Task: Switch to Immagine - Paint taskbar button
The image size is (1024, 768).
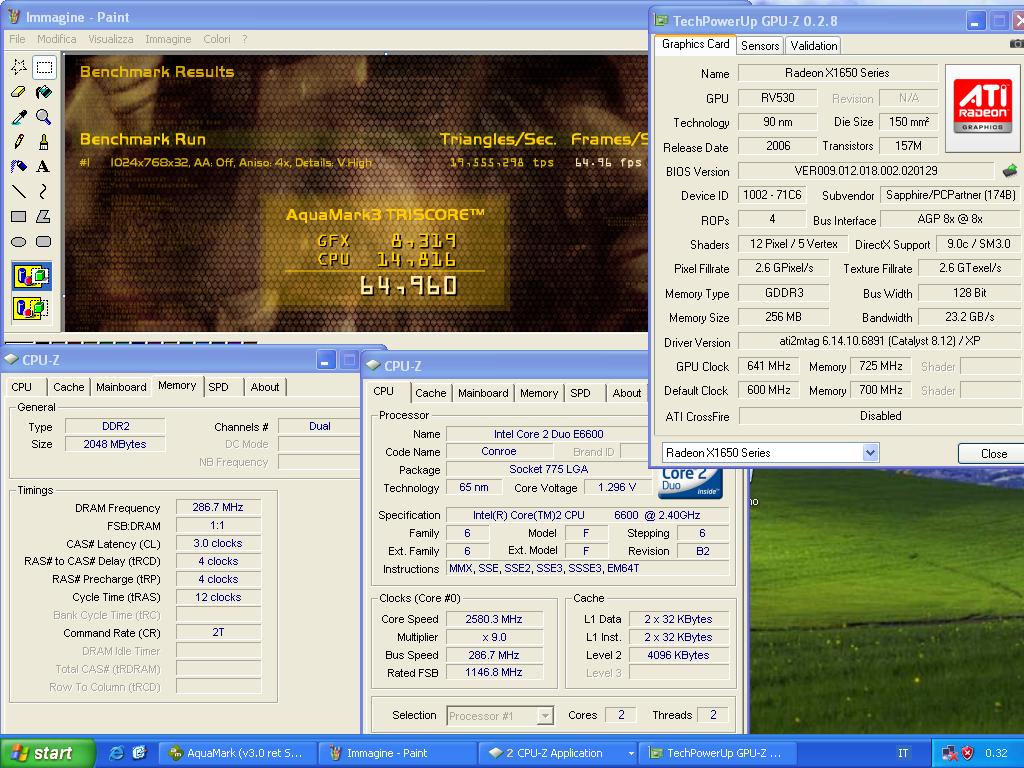Action: pos(400,753)
